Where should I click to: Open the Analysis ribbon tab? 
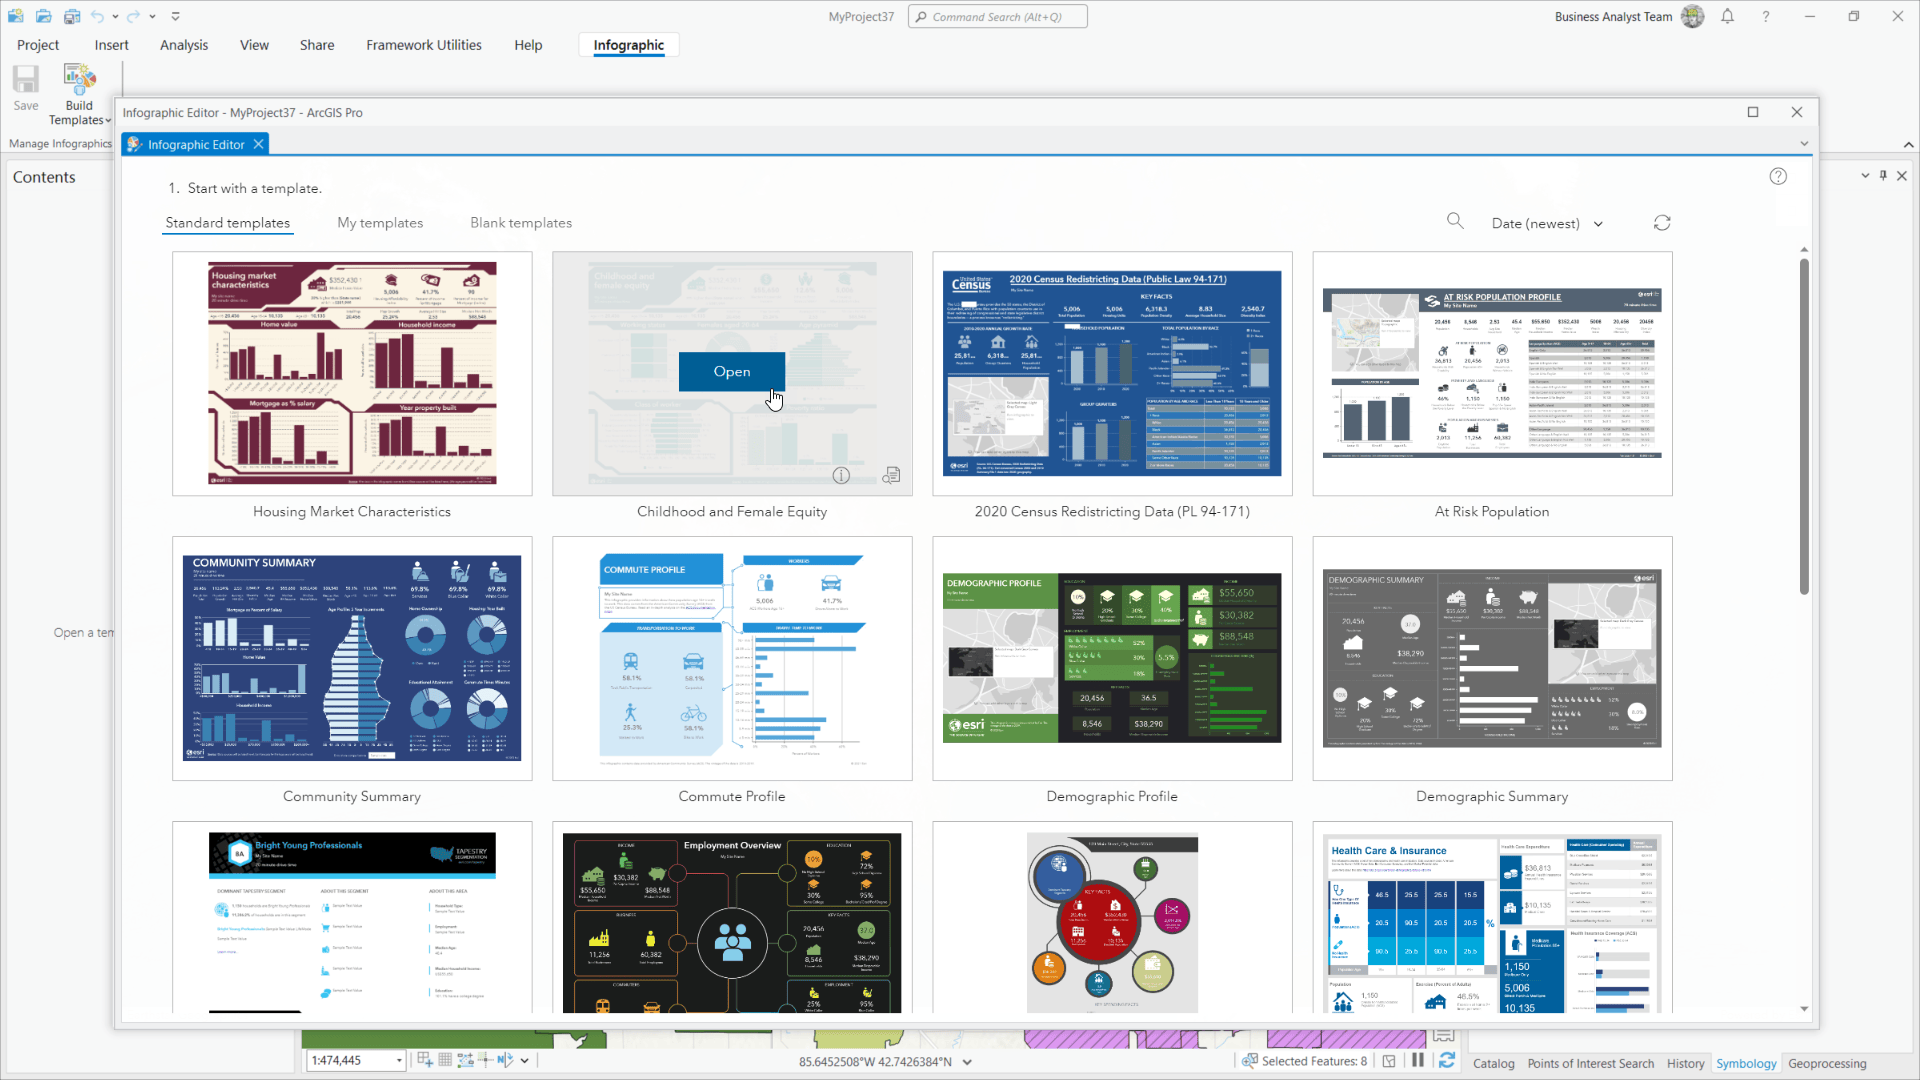coord(184,44)
